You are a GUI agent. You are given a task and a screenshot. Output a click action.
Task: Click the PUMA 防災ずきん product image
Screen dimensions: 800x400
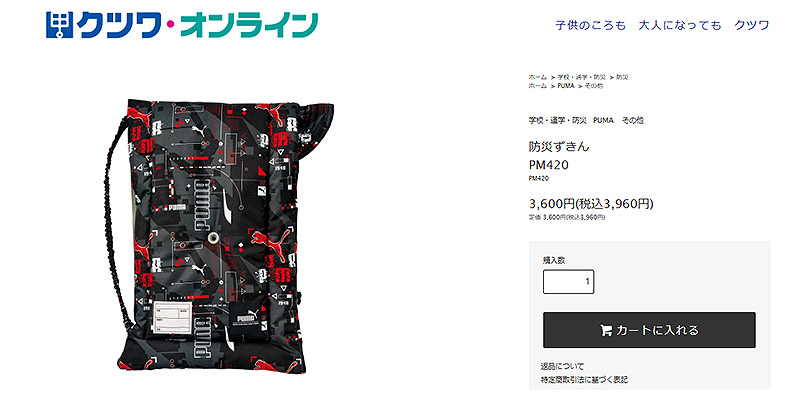point(219,236)
